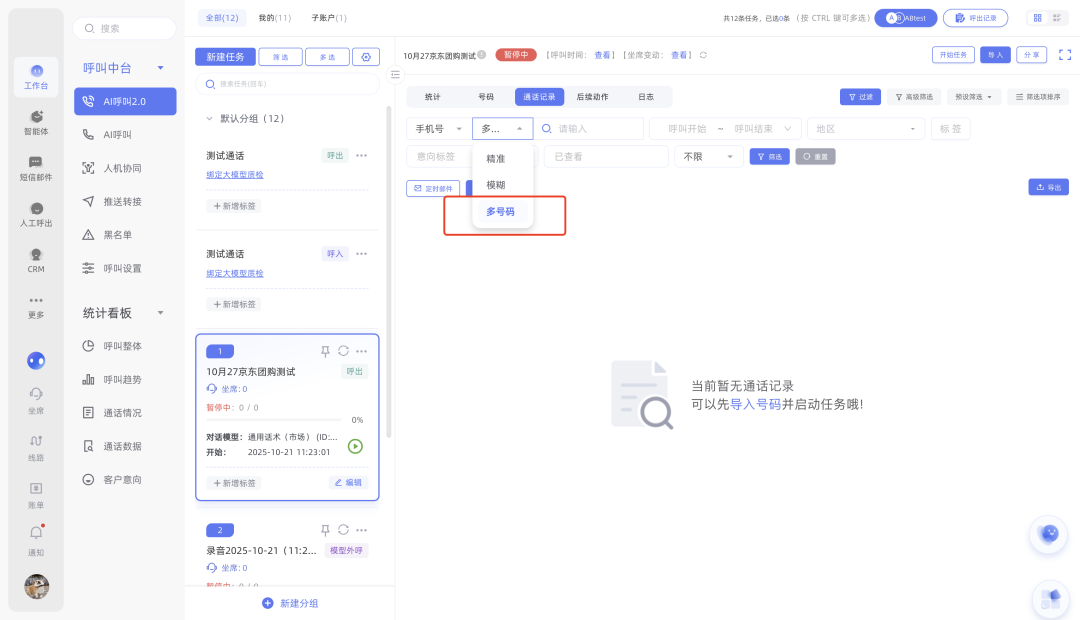Switch to the 号码 tab
Viewport: 1080px width, 620px height.
485,97
